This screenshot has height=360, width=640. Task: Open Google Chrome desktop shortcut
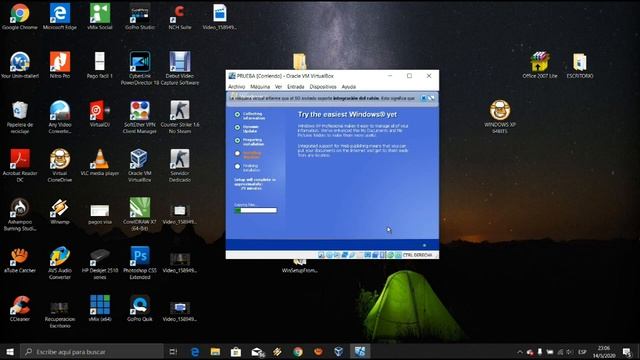[20, 16]
